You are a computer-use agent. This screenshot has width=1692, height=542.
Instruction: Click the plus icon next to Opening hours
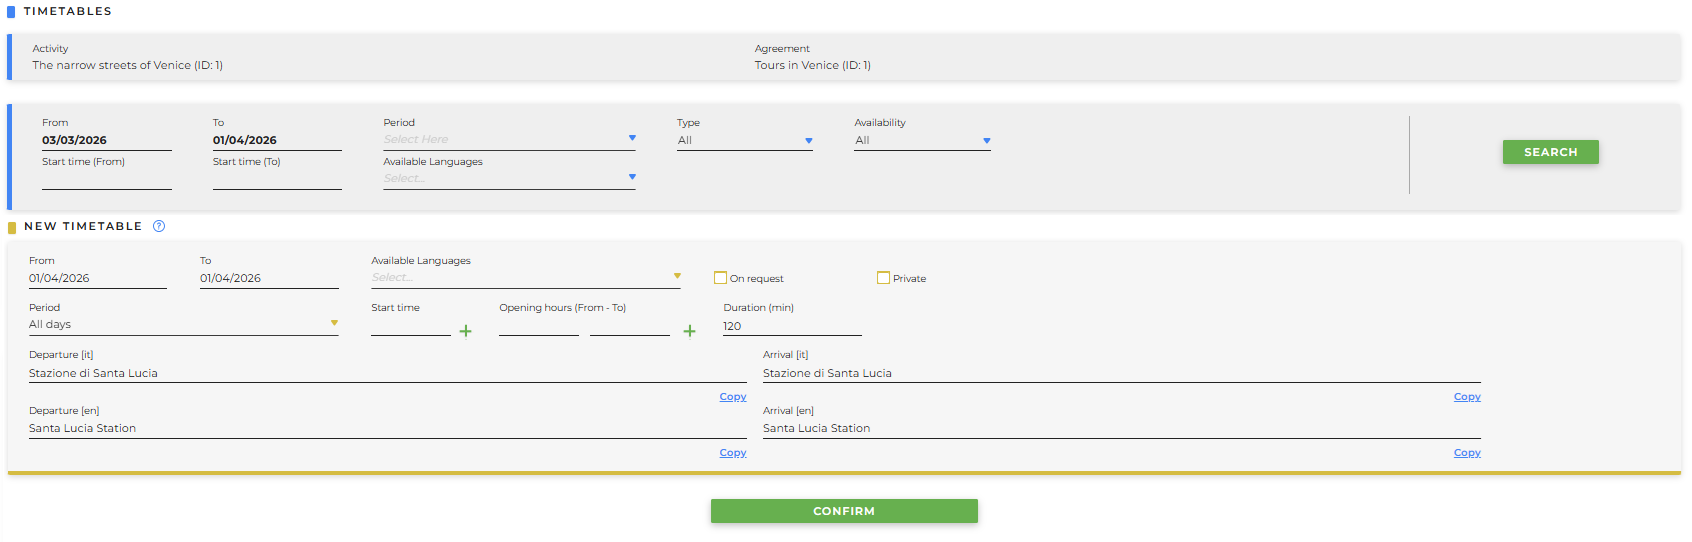(689, 331)
